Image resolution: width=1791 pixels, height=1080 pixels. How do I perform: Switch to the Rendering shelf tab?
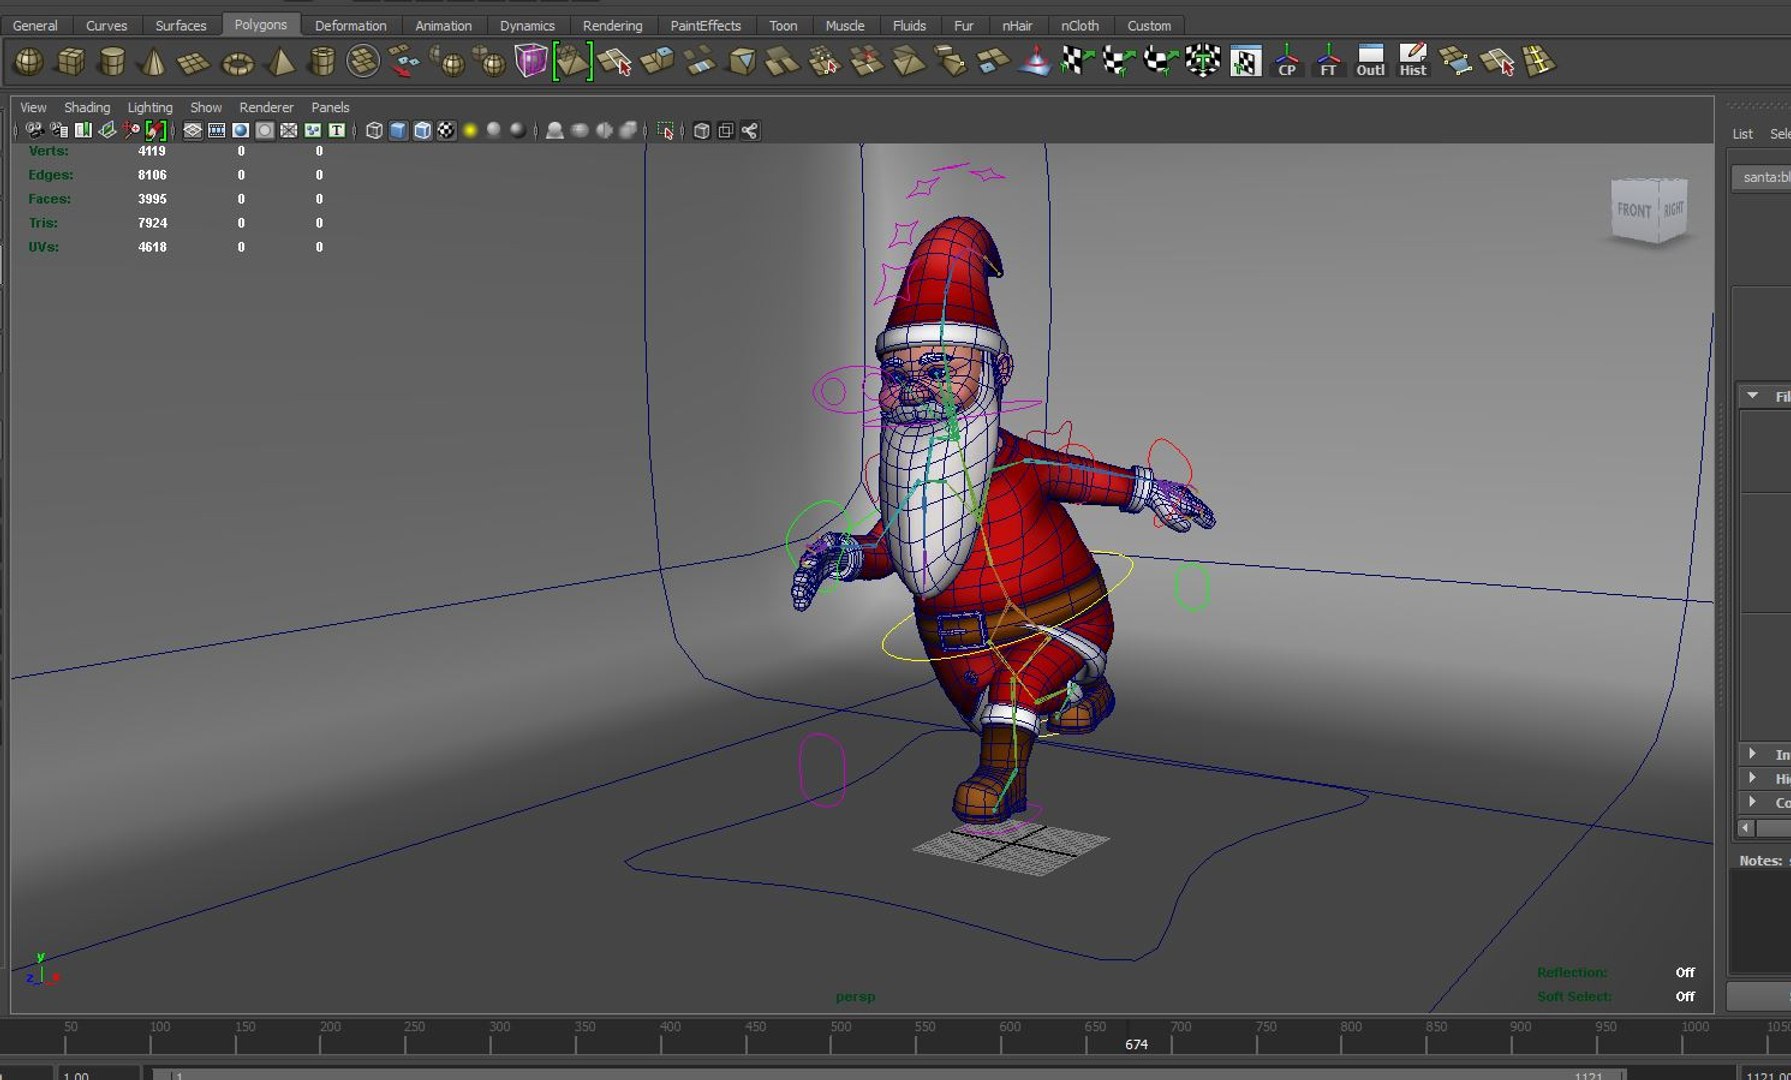[612, 25]
